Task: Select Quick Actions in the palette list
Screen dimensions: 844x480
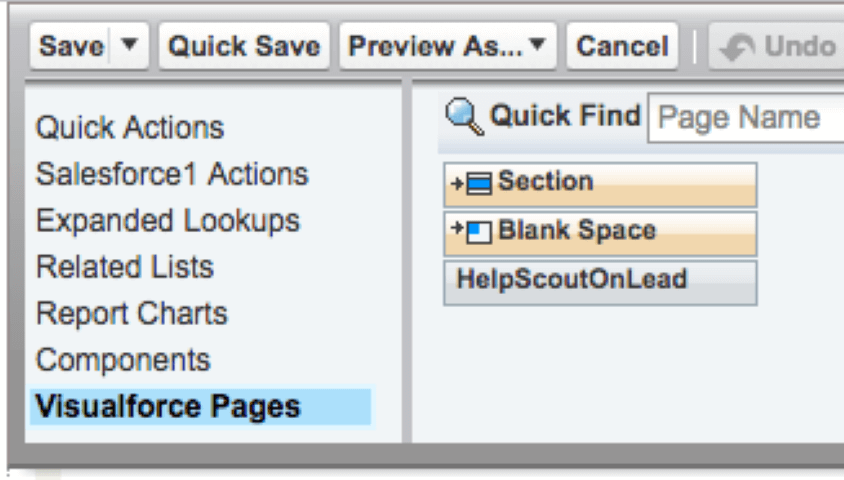Action: click(x=129, y=128)
